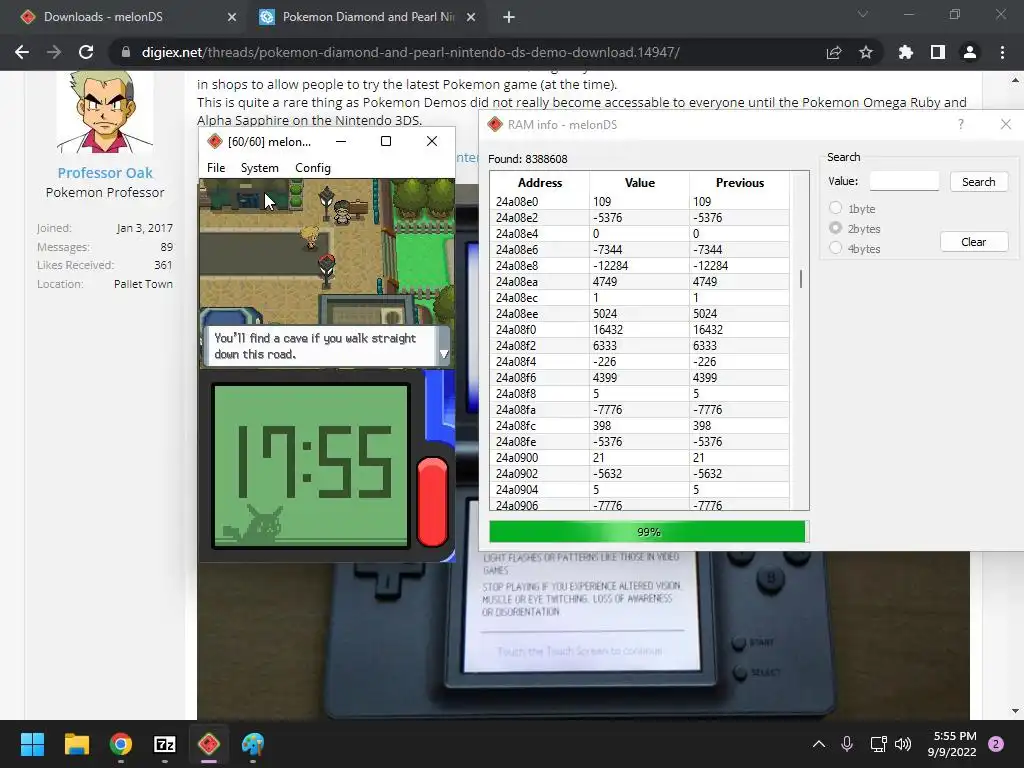Click the site lock icon in address bar
Viewport: 1024px width, 768px height.
[x=126, y=52]
